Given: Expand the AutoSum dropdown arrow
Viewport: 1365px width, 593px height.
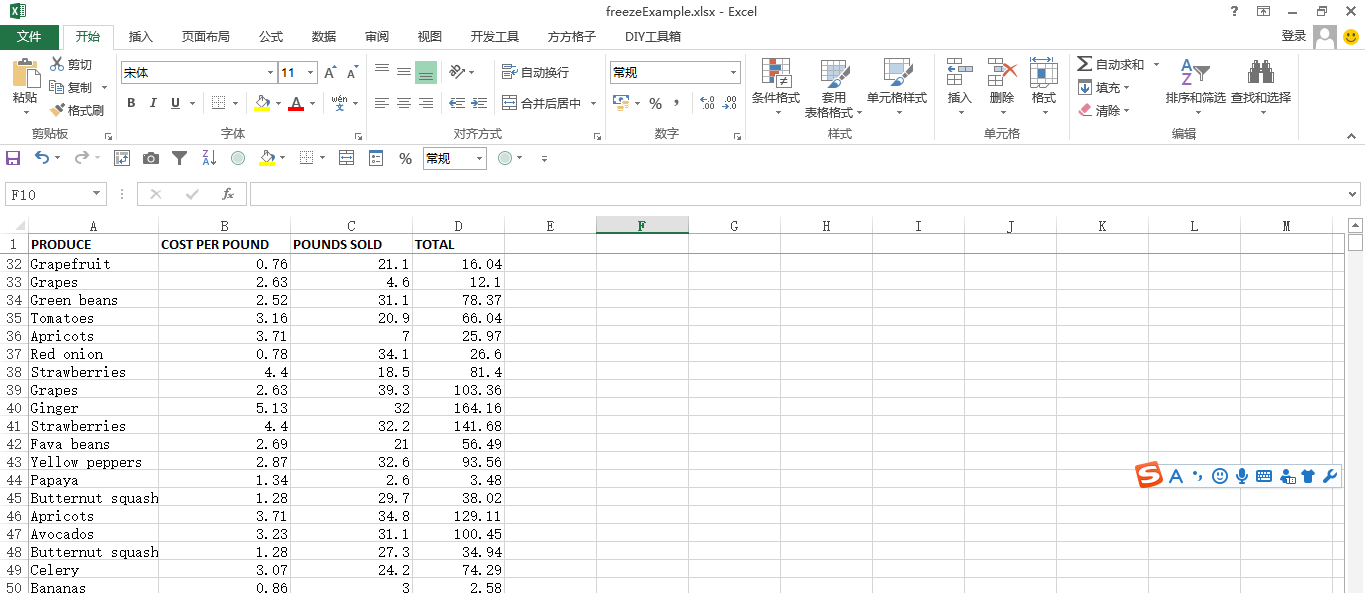Looking at the screenshot, I should click(1156, 64).
